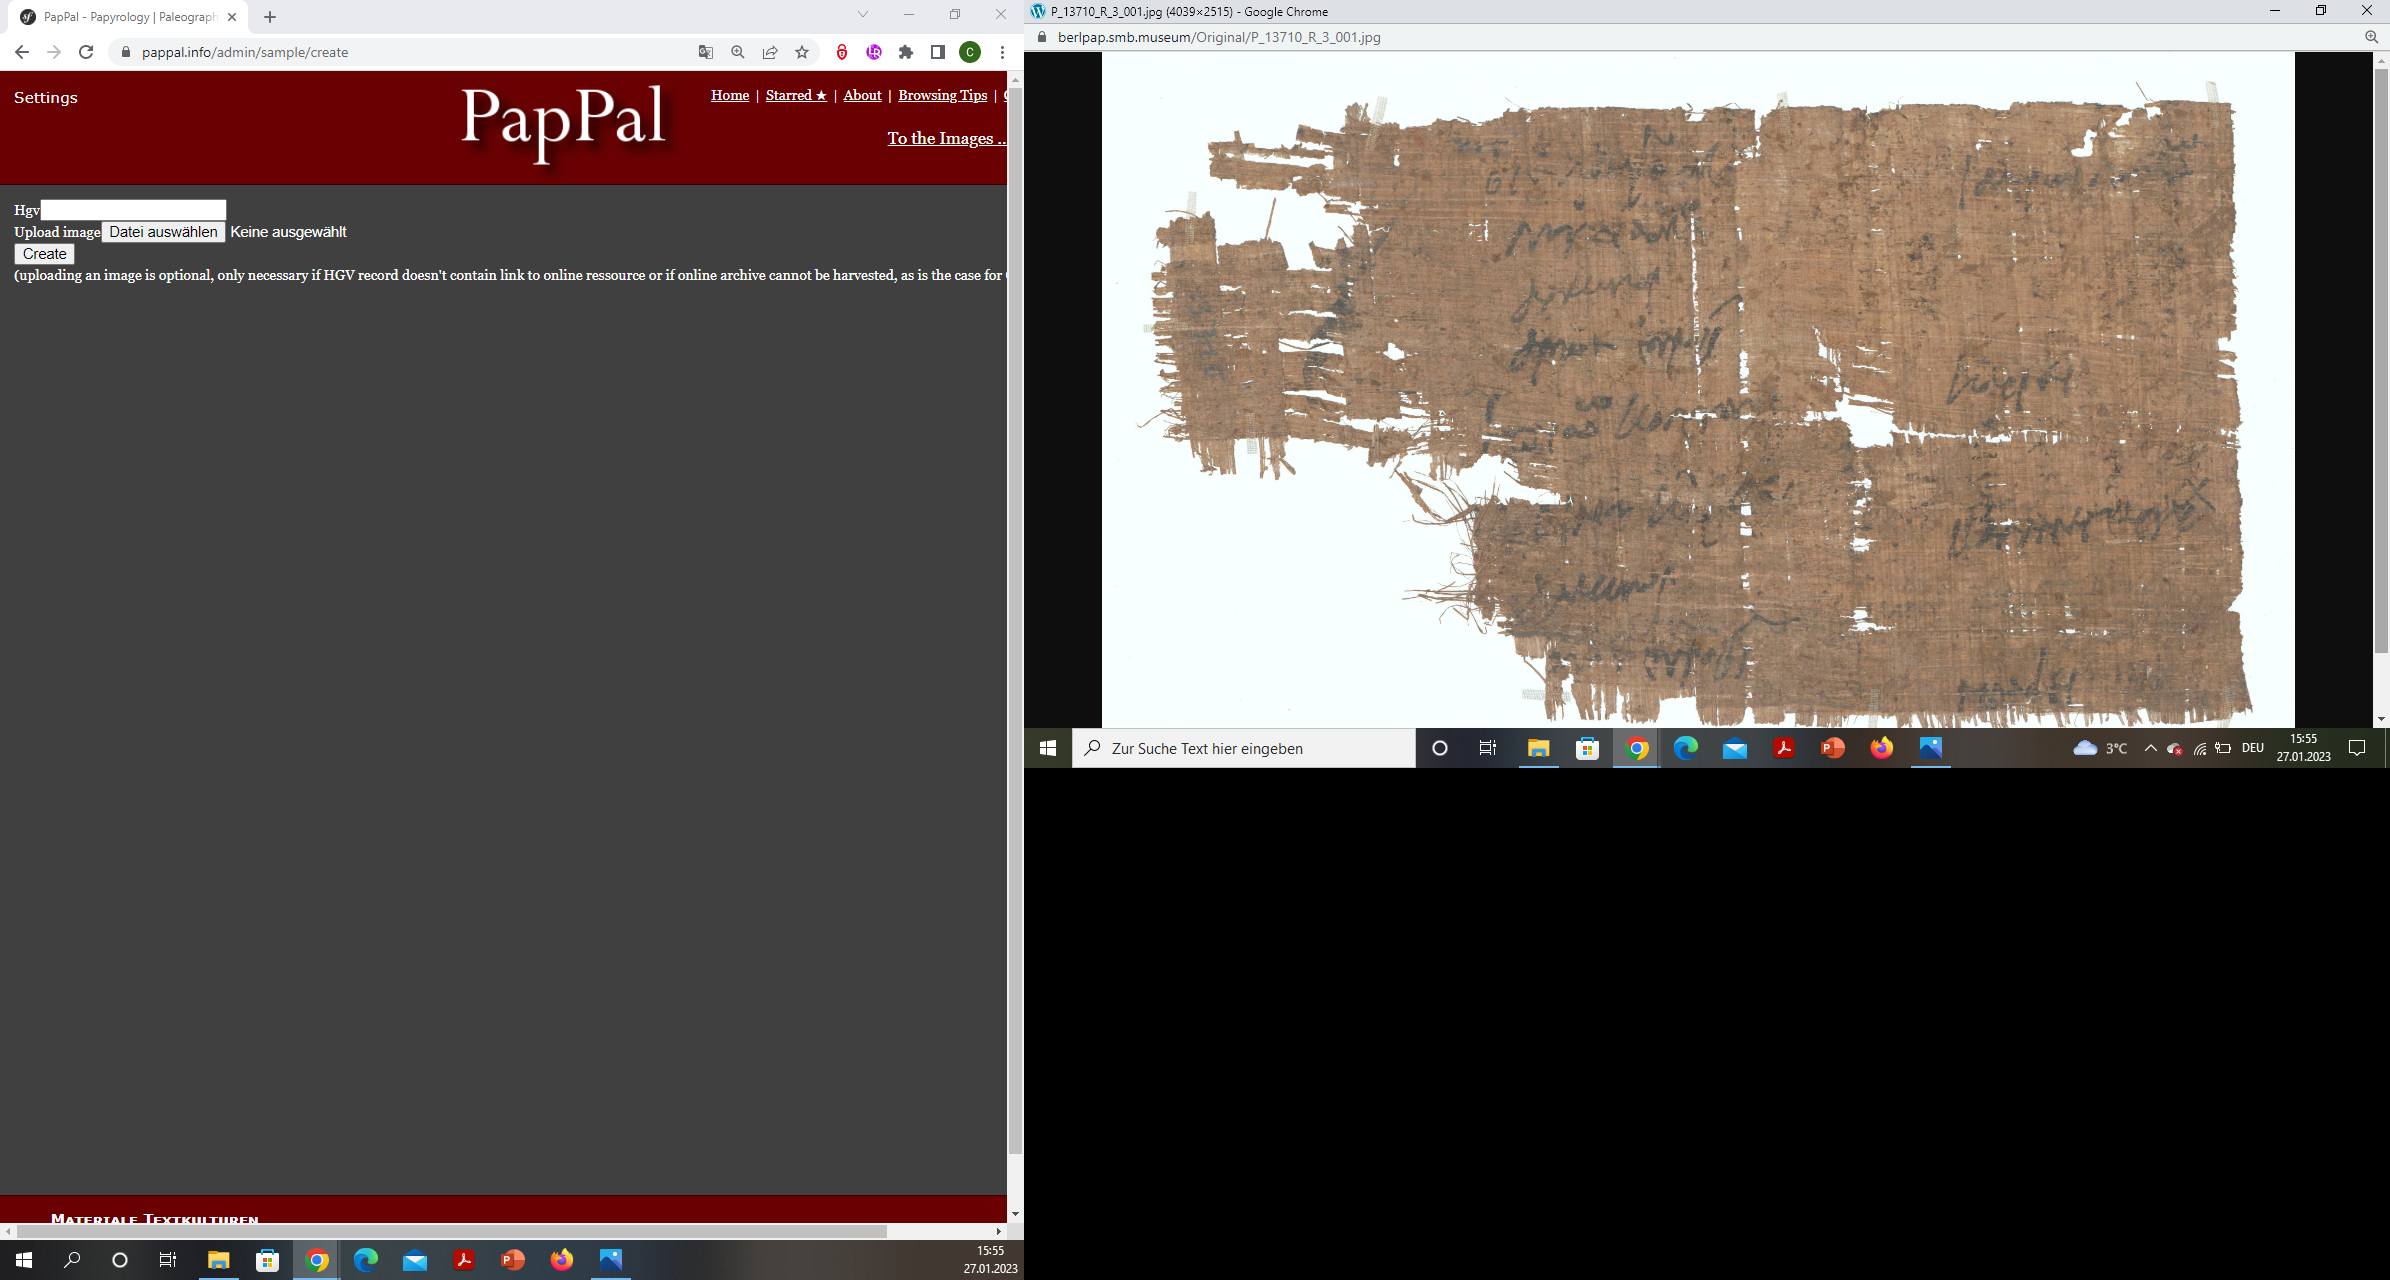Open the Windows Start menu on the bottom taskbar
This screenshot has height=1280, width=2390.
(24, 1260)
